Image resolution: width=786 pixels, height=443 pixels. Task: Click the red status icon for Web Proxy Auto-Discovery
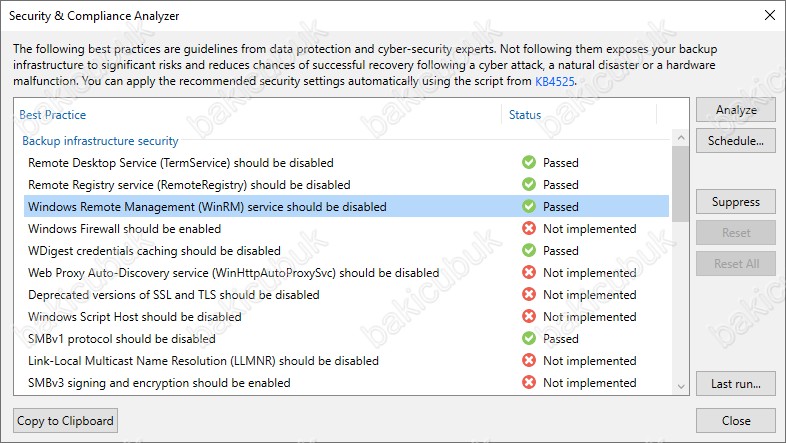(x=528, y=273)
